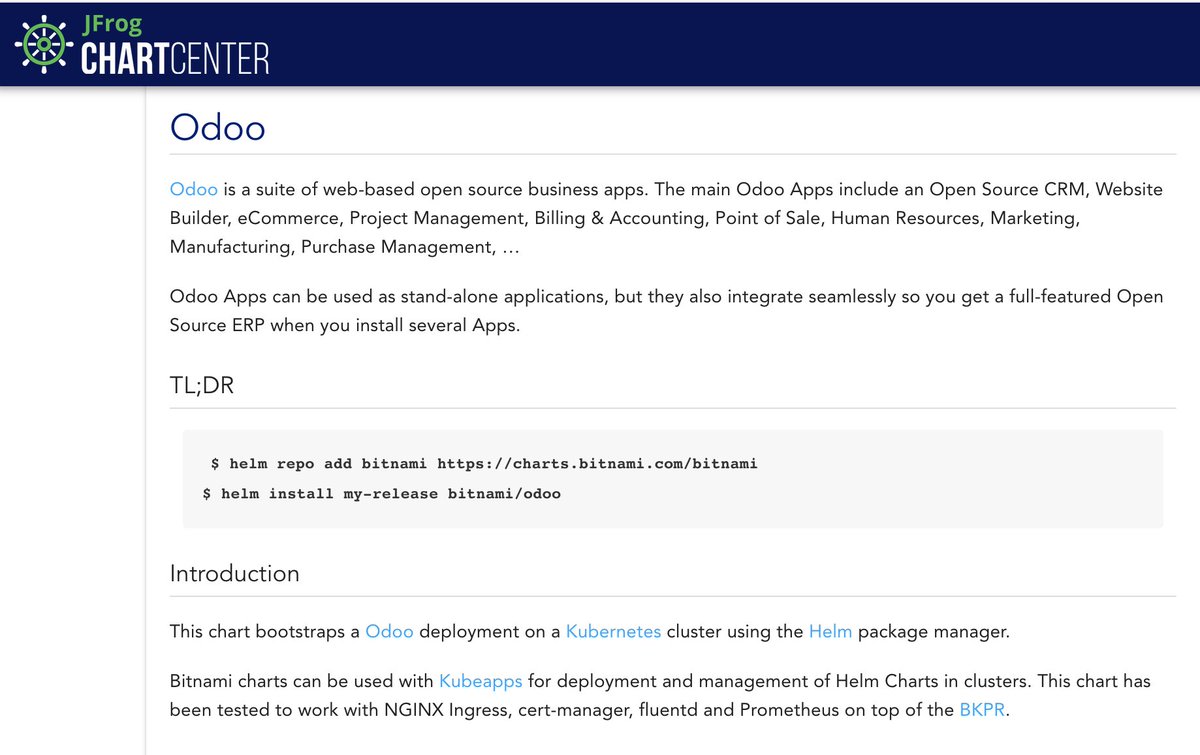
Task: Follow the Helm package manager link
Action: pyautogui.click(x=831, y=631)
